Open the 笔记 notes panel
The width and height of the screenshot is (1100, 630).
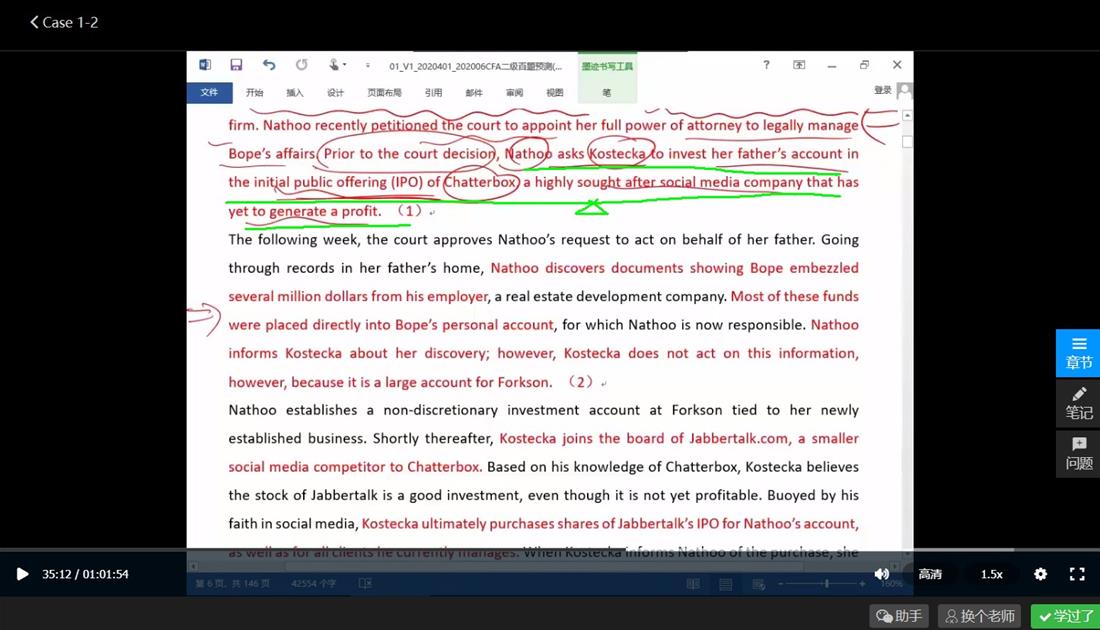pos(1078,403)
